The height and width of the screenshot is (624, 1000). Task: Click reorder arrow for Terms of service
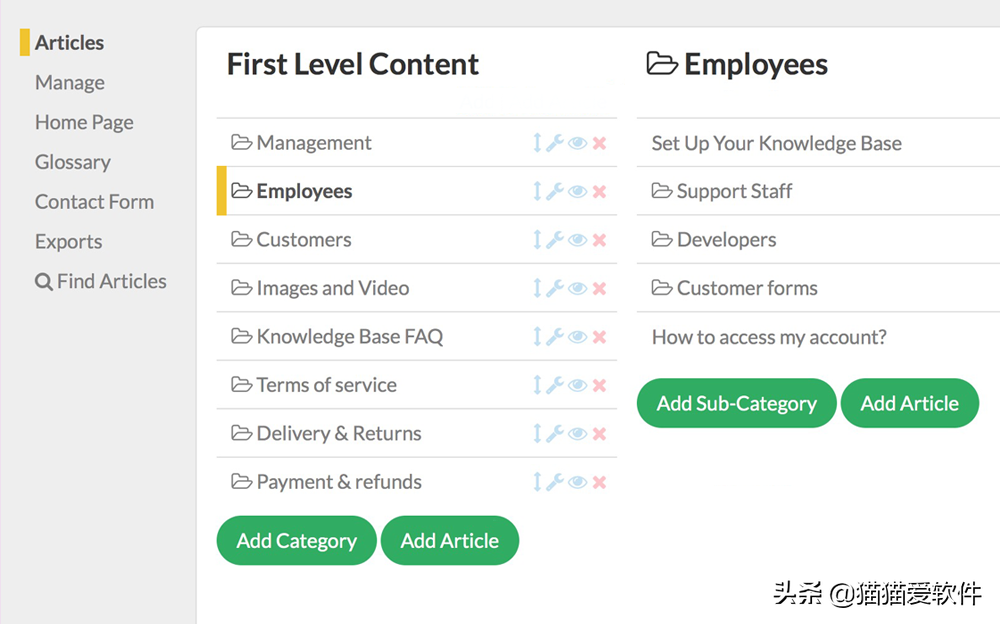click(537, 385)
